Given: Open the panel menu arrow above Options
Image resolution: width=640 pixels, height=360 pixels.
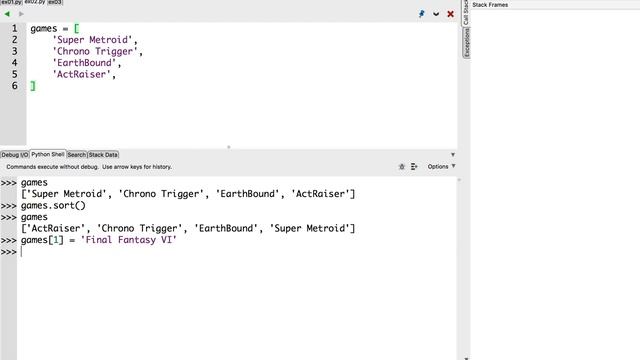Looking at the screenshot, I should pyautogui.click(x=453, y=155).
